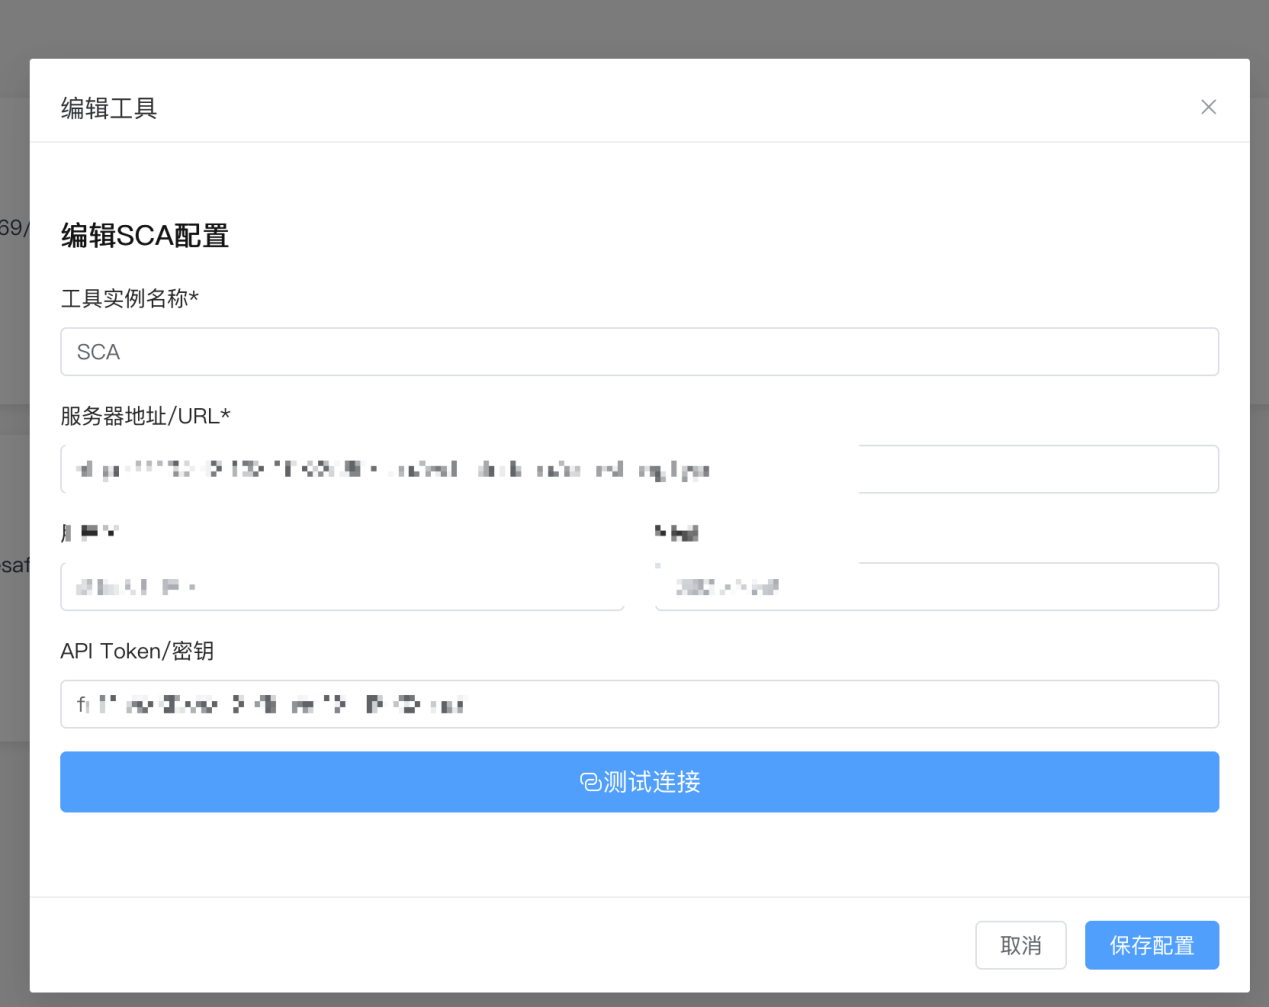Click the blurred right field below the URL
The width and height of the screenshot is (1269, 1007).
936,587
